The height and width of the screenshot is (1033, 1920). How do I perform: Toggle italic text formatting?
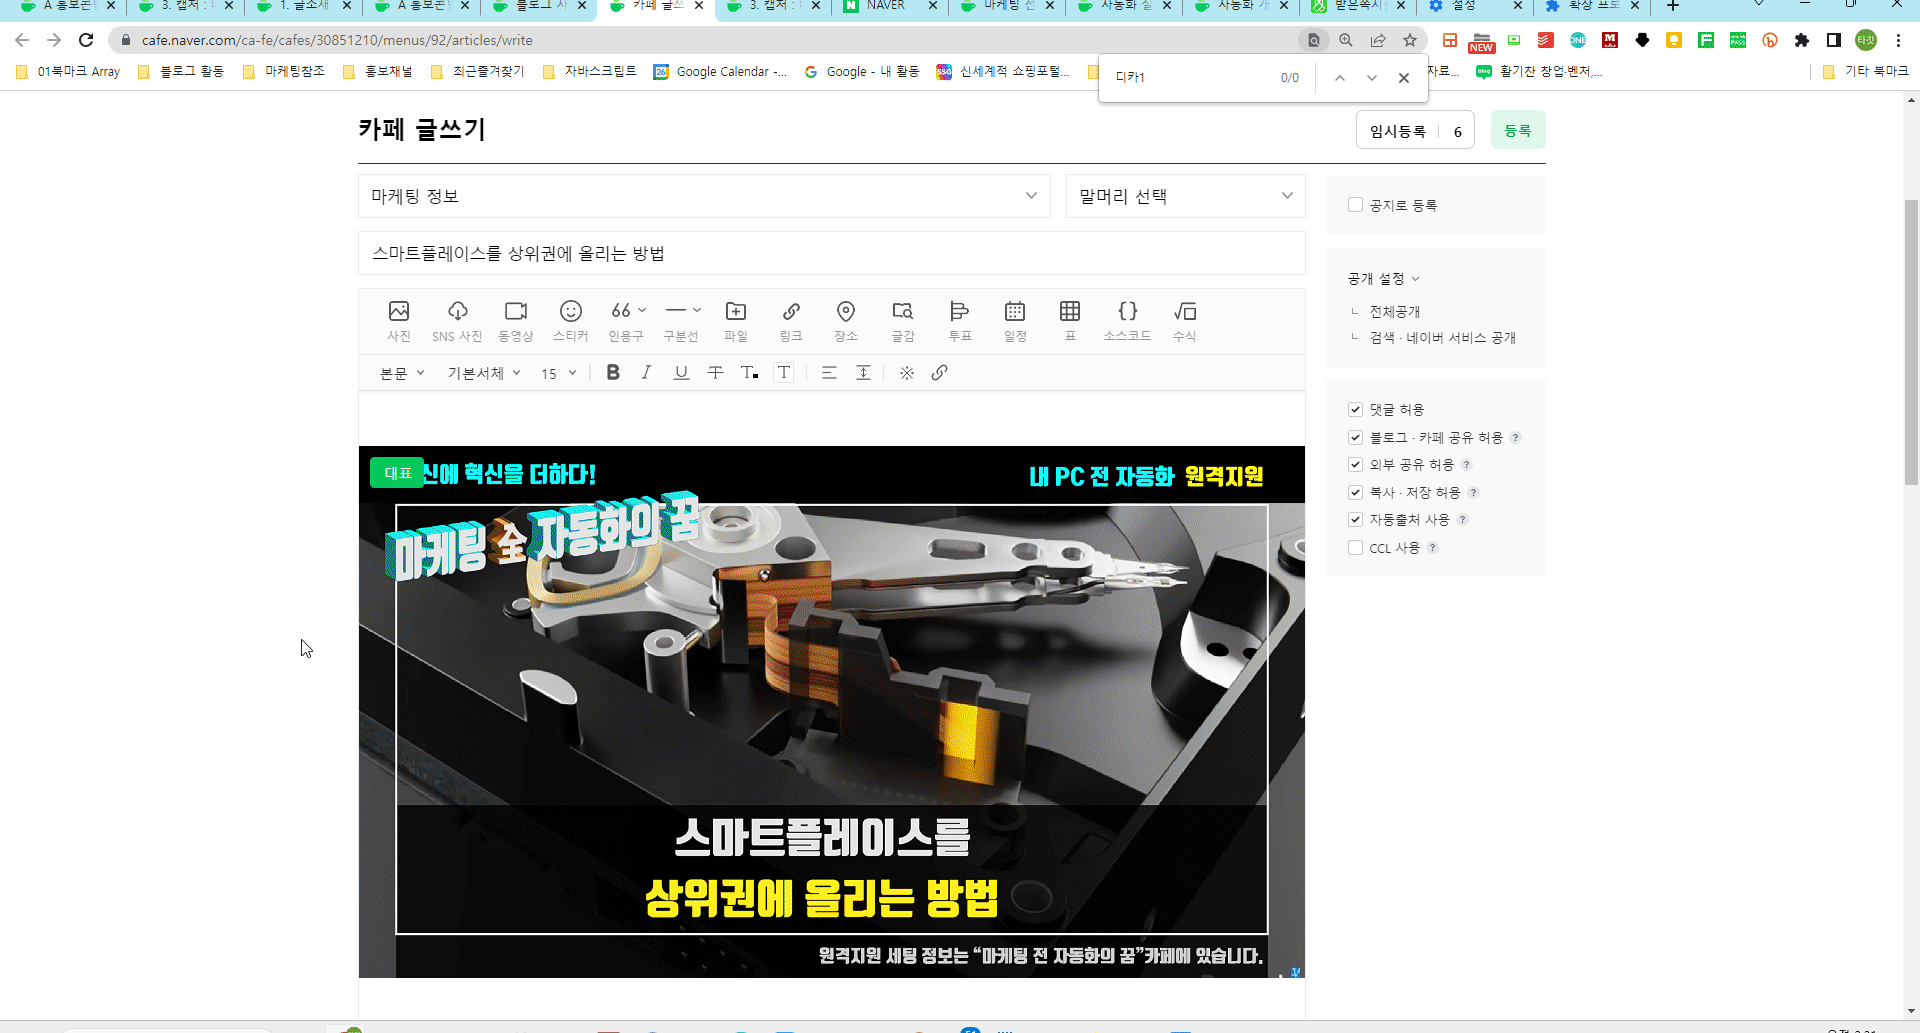click(646, 372)
